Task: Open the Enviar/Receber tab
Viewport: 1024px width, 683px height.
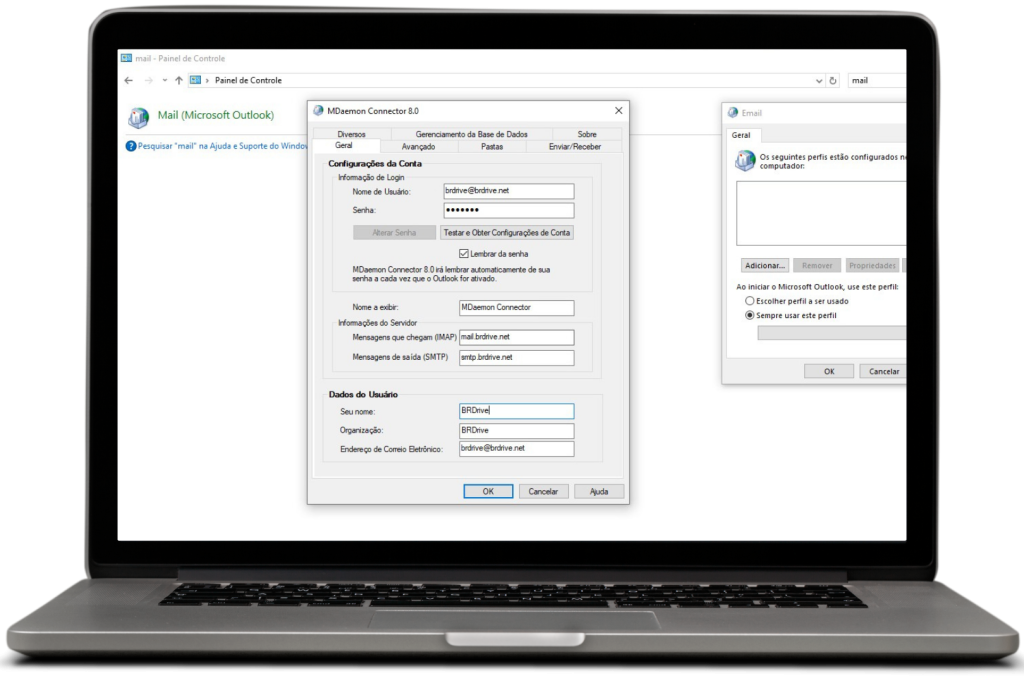Action: [x=575, y=147]
